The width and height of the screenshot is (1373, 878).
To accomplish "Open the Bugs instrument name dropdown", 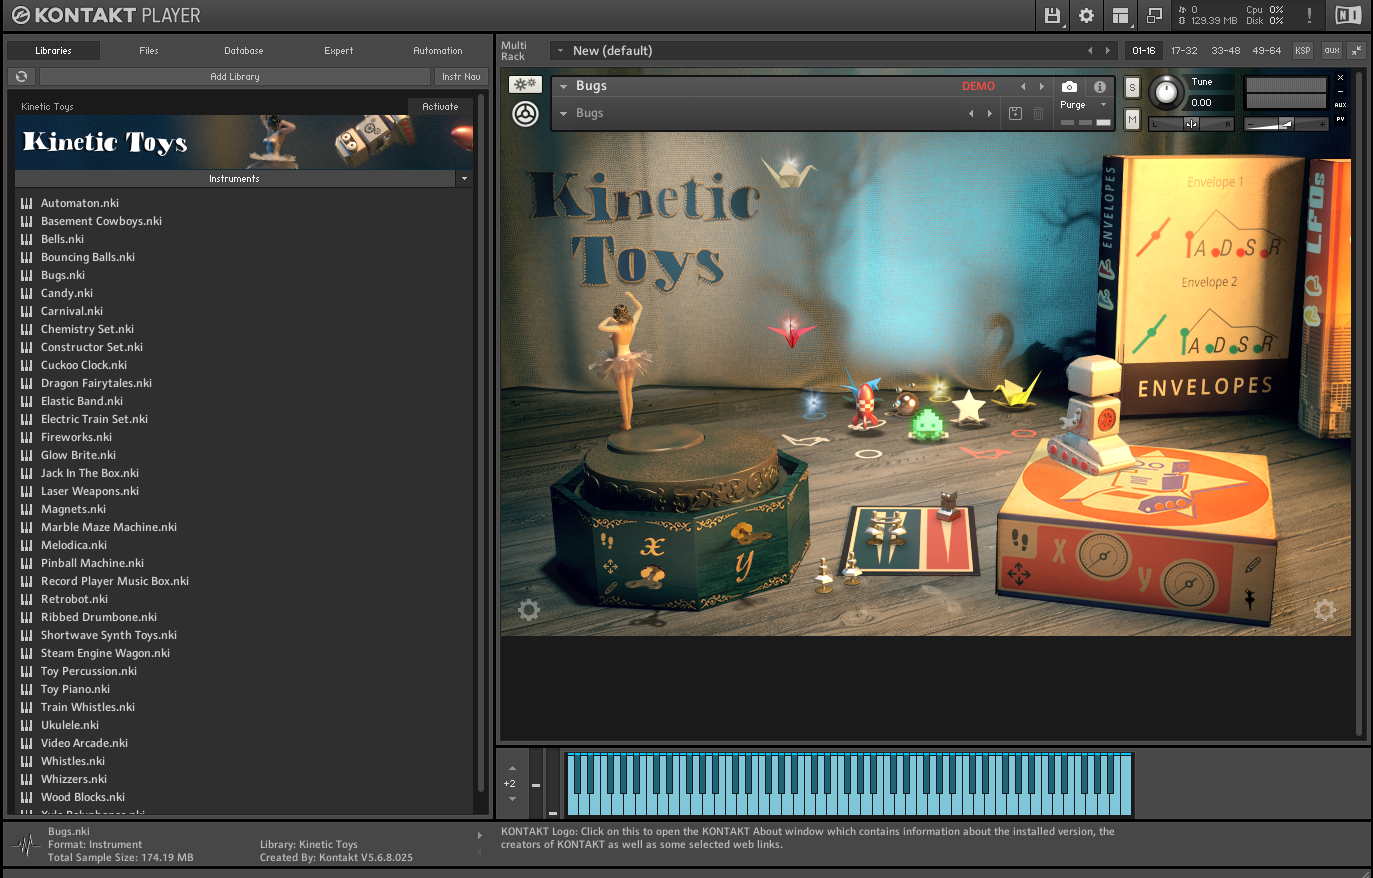I will pos(563,87).
